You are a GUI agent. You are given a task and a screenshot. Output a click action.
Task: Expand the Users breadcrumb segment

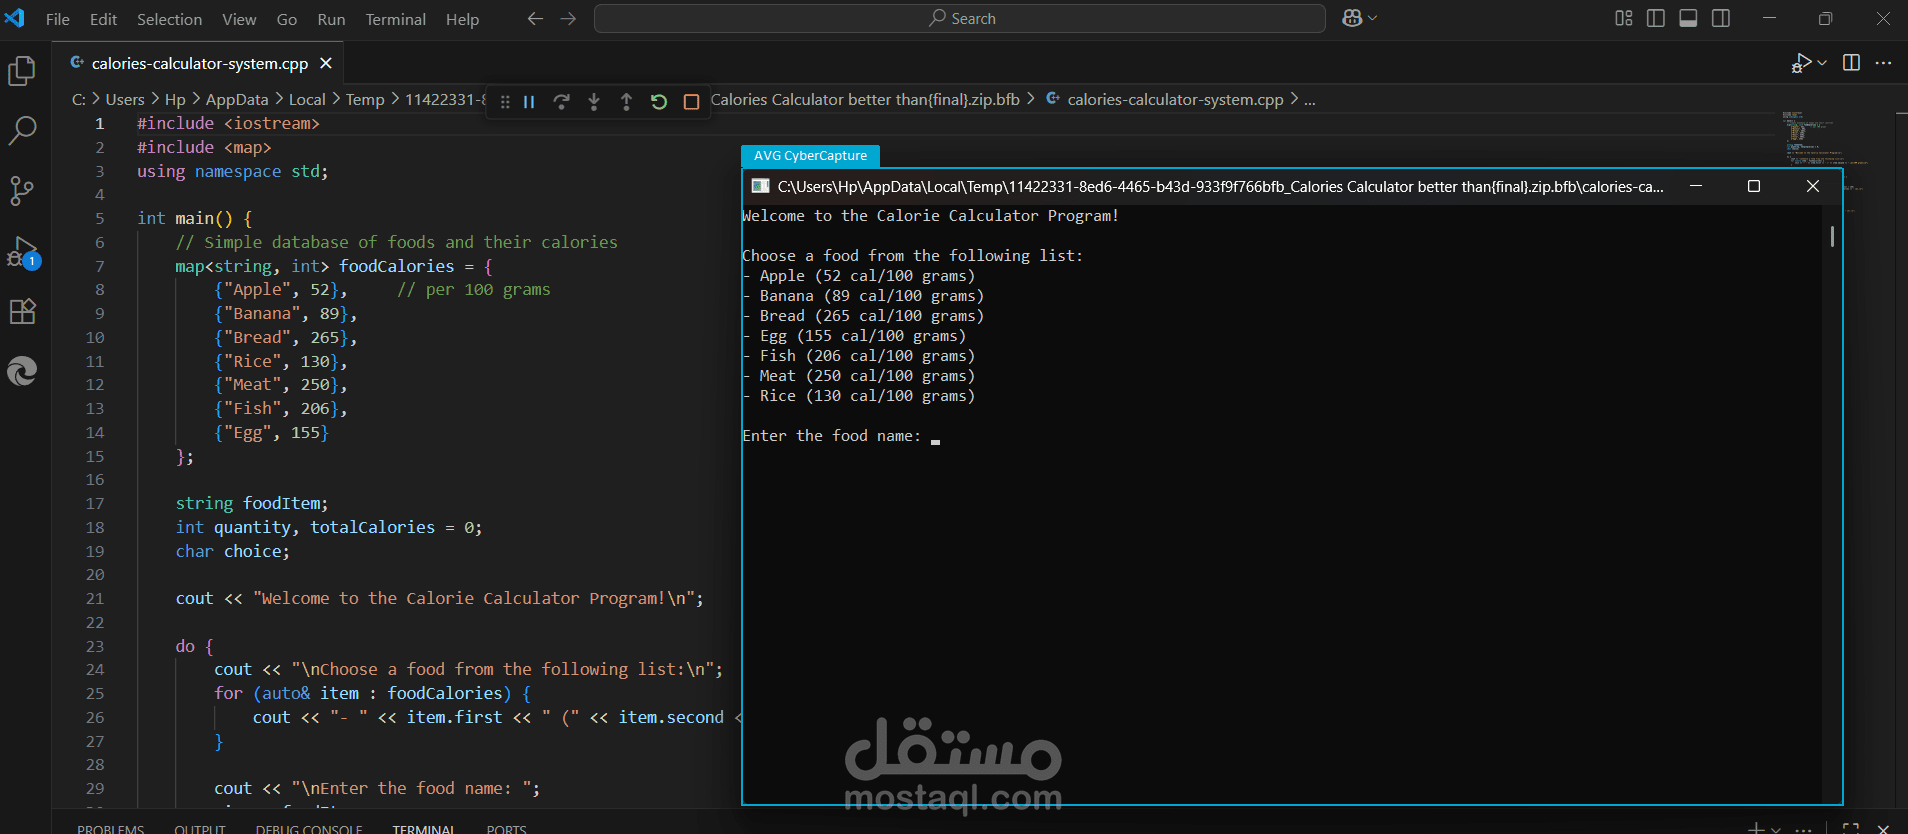click(125, 100)
